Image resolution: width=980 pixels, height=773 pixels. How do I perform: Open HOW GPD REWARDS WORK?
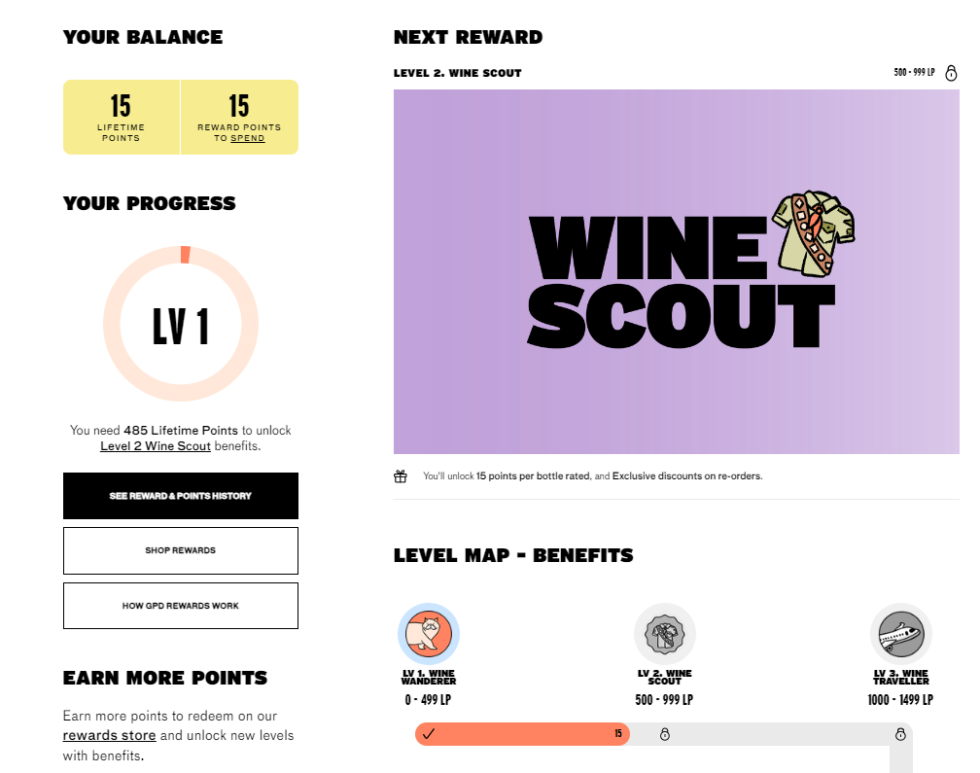[181, 605]
